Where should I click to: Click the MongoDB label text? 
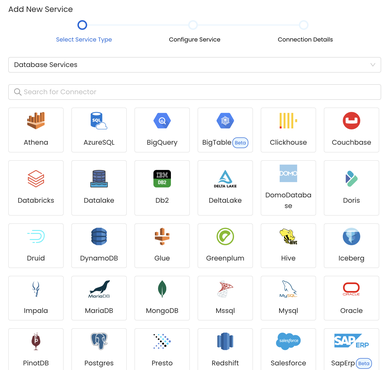point(162,310)
